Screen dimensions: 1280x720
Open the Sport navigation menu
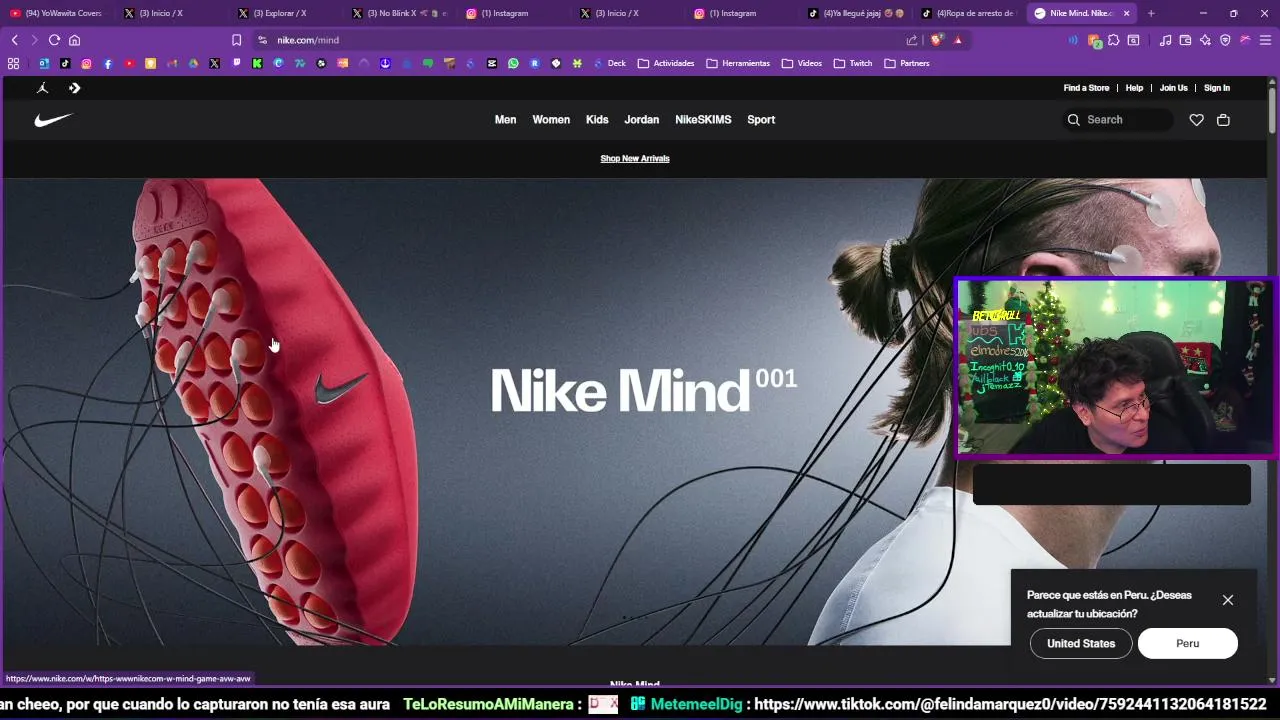tap(761, 120)
